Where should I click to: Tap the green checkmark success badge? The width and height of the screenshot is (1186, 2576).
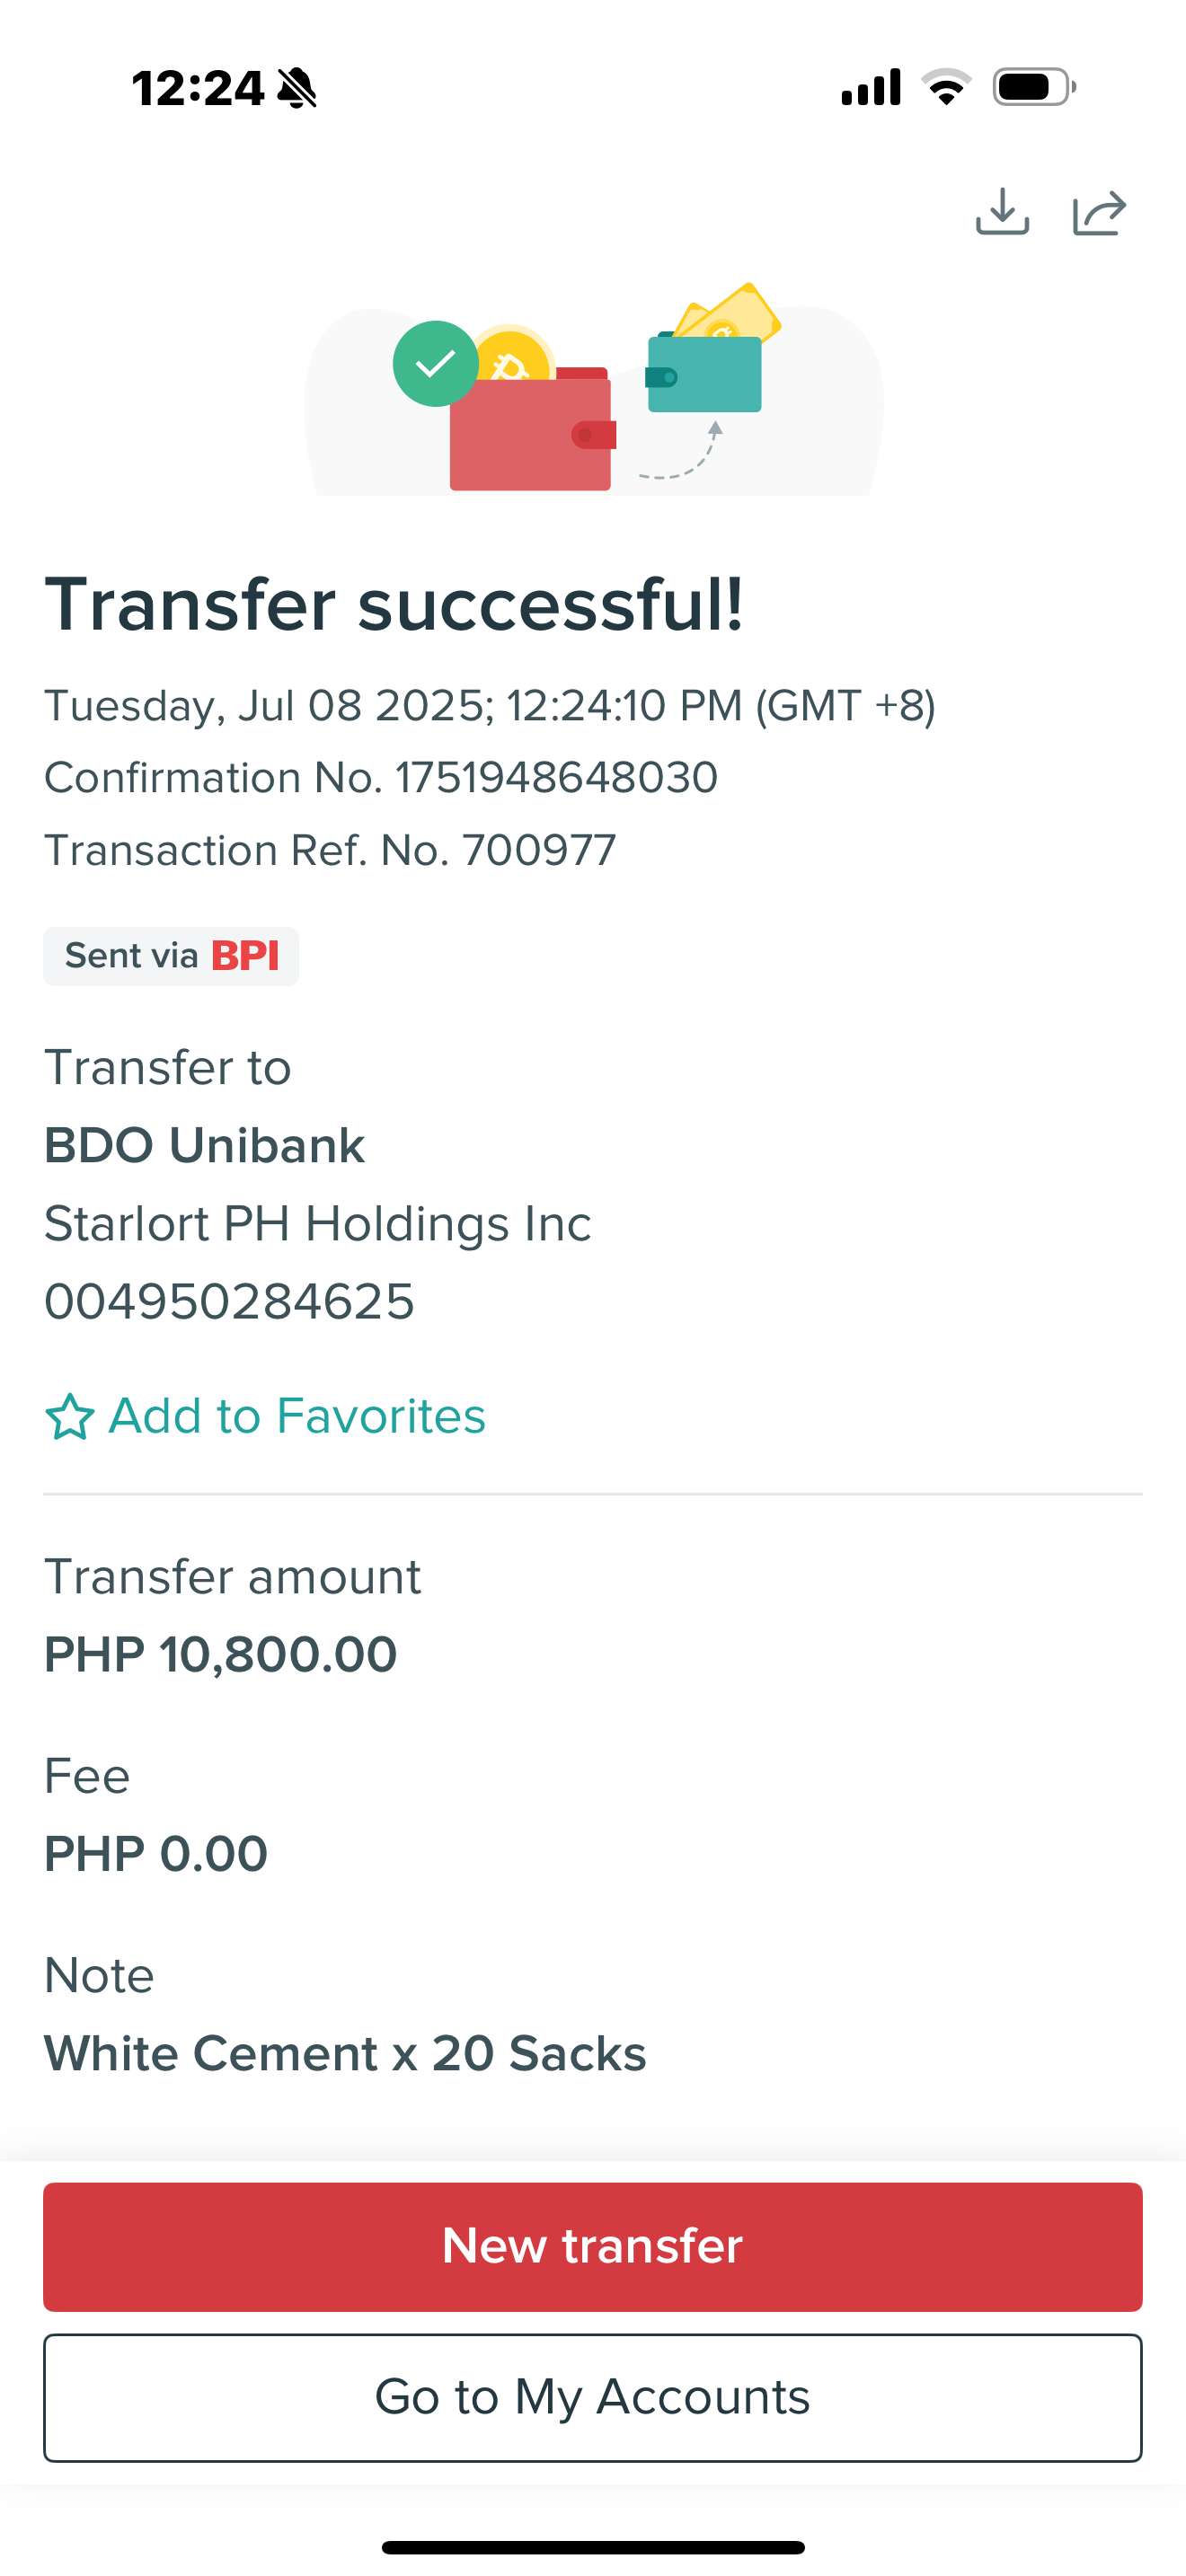click(x=435, y=363)
